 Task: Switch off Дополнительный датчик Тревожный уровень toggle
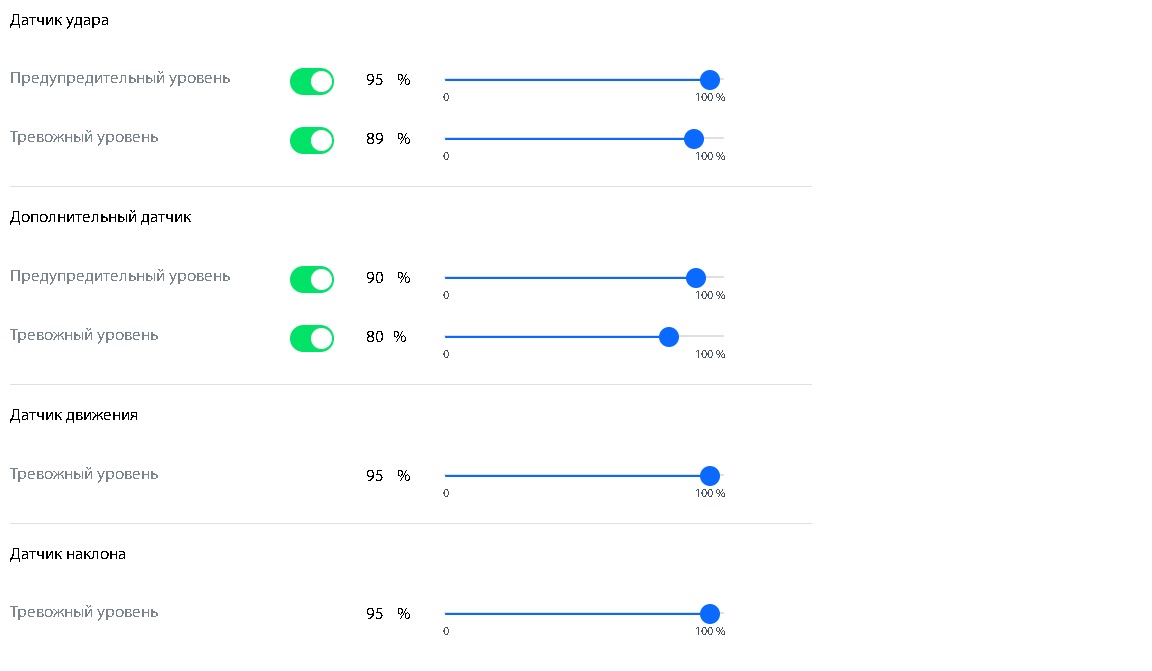311,339
